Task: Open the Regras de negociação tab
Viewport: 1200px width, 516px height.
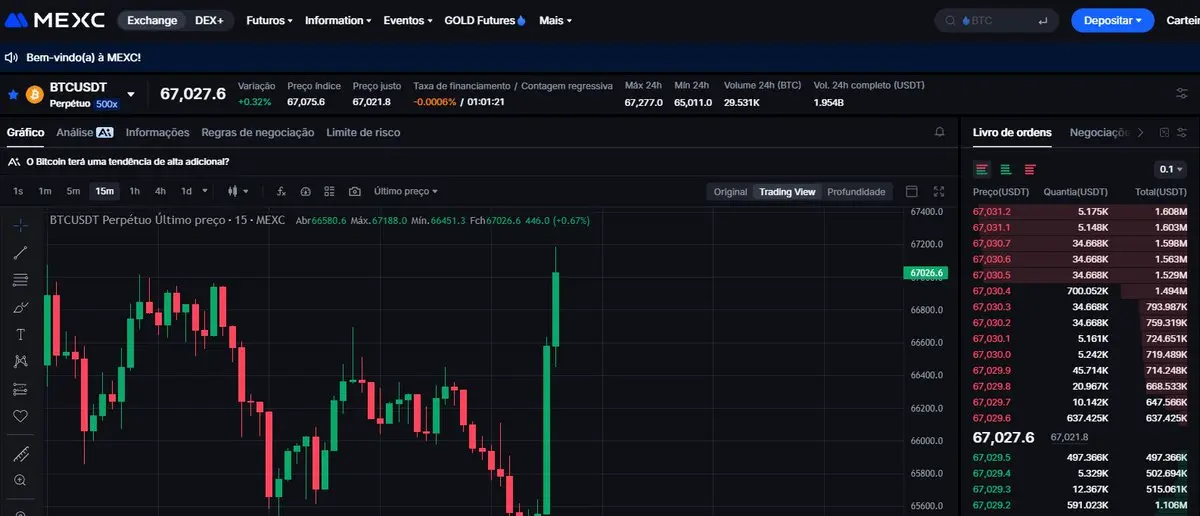Action: pyautogui.click(x=258, y=132)
